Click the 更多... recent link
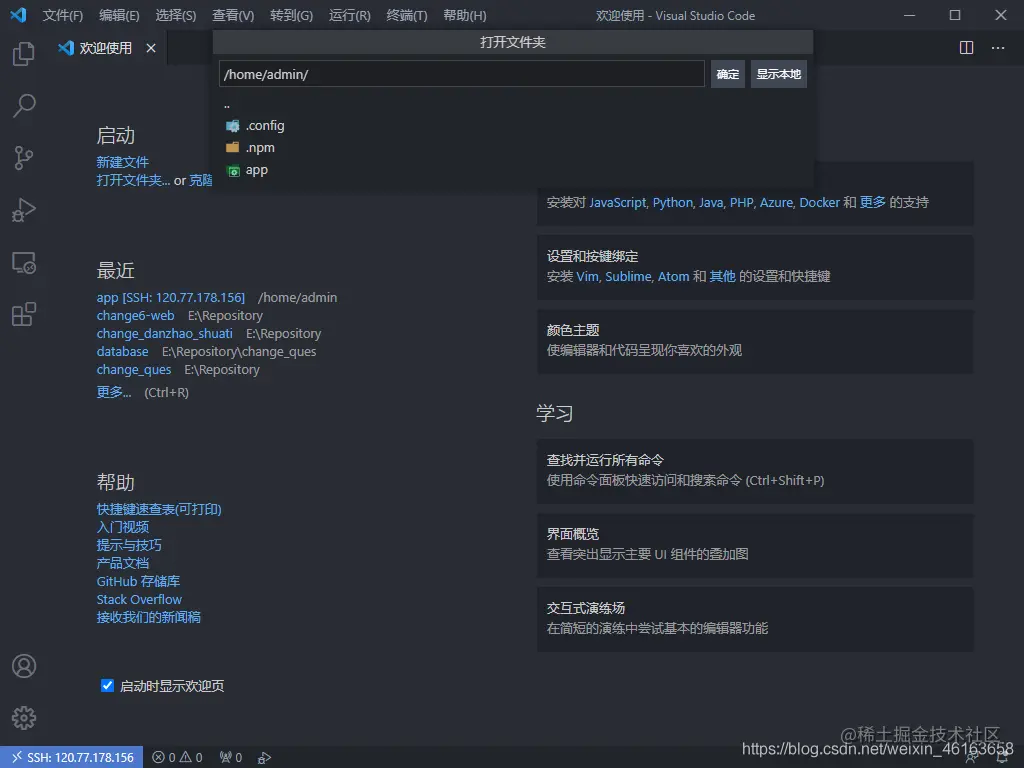 (x=114, y=392)
